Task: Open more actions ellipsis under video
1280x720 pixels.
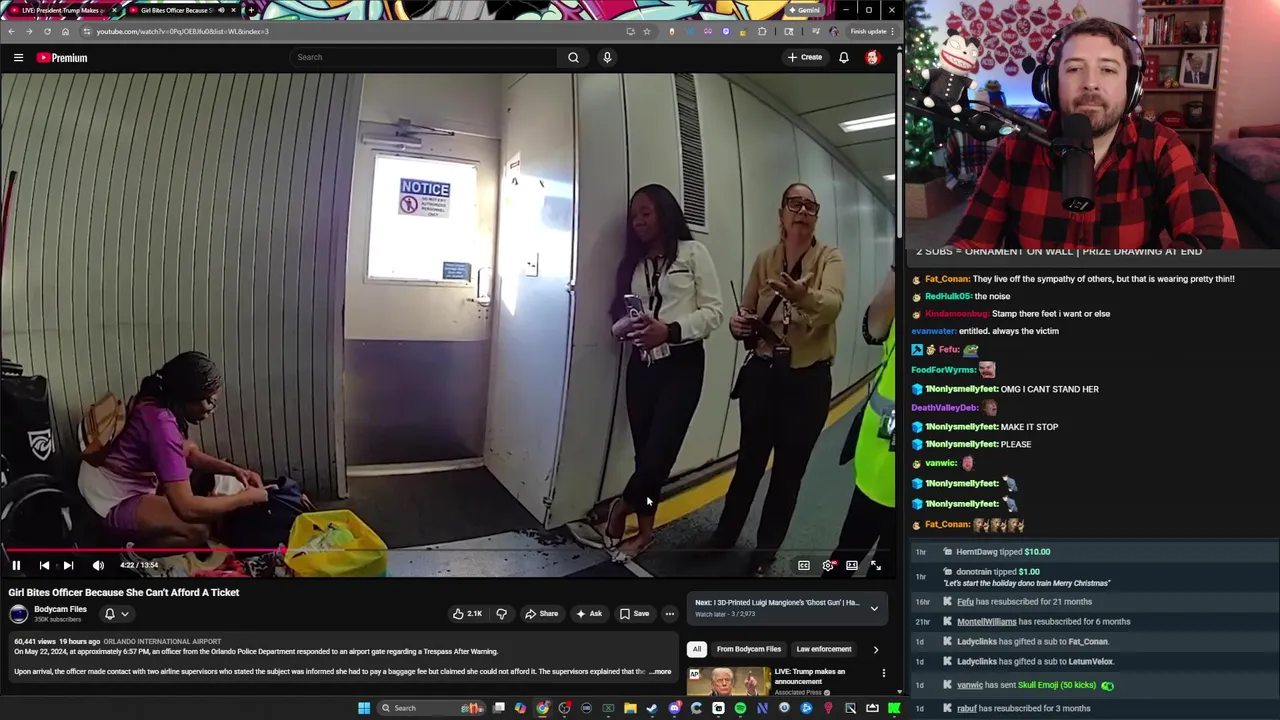Action: (670, 614)
